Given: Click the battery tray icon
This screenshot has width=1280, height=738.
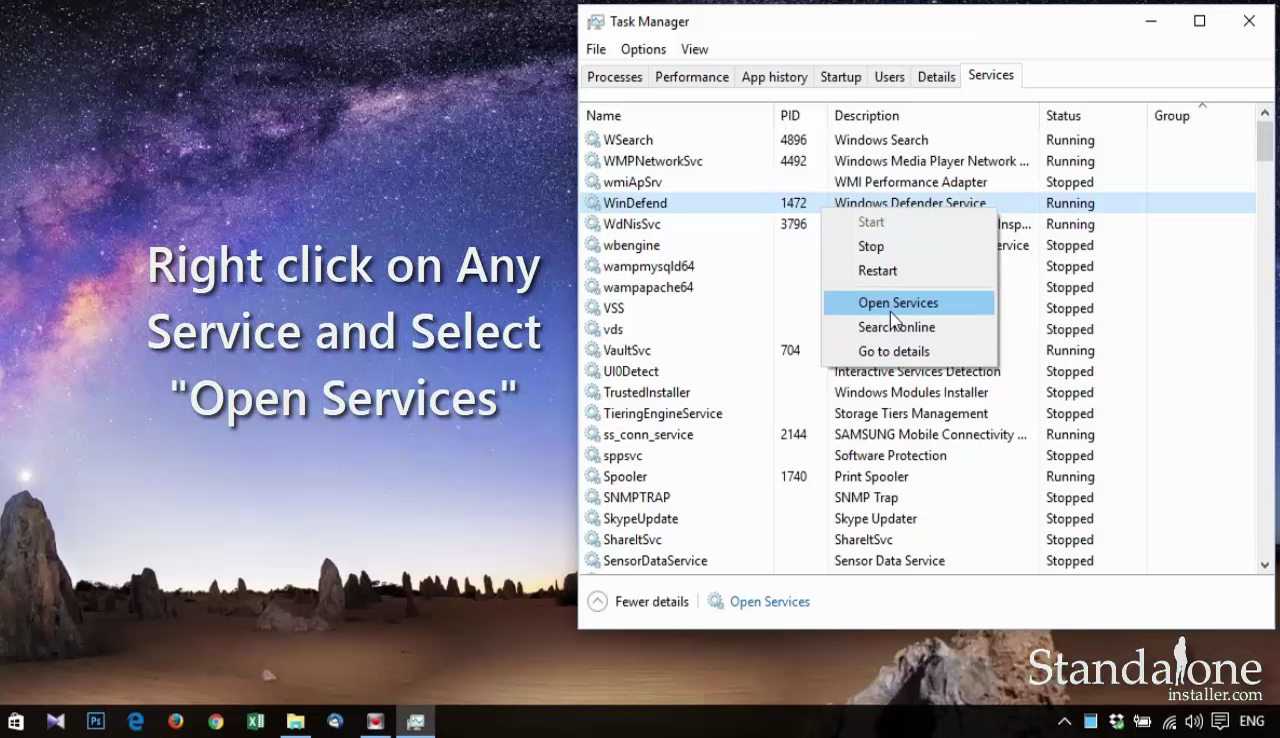Looking at the screenshot, I should coord(1142,721).
